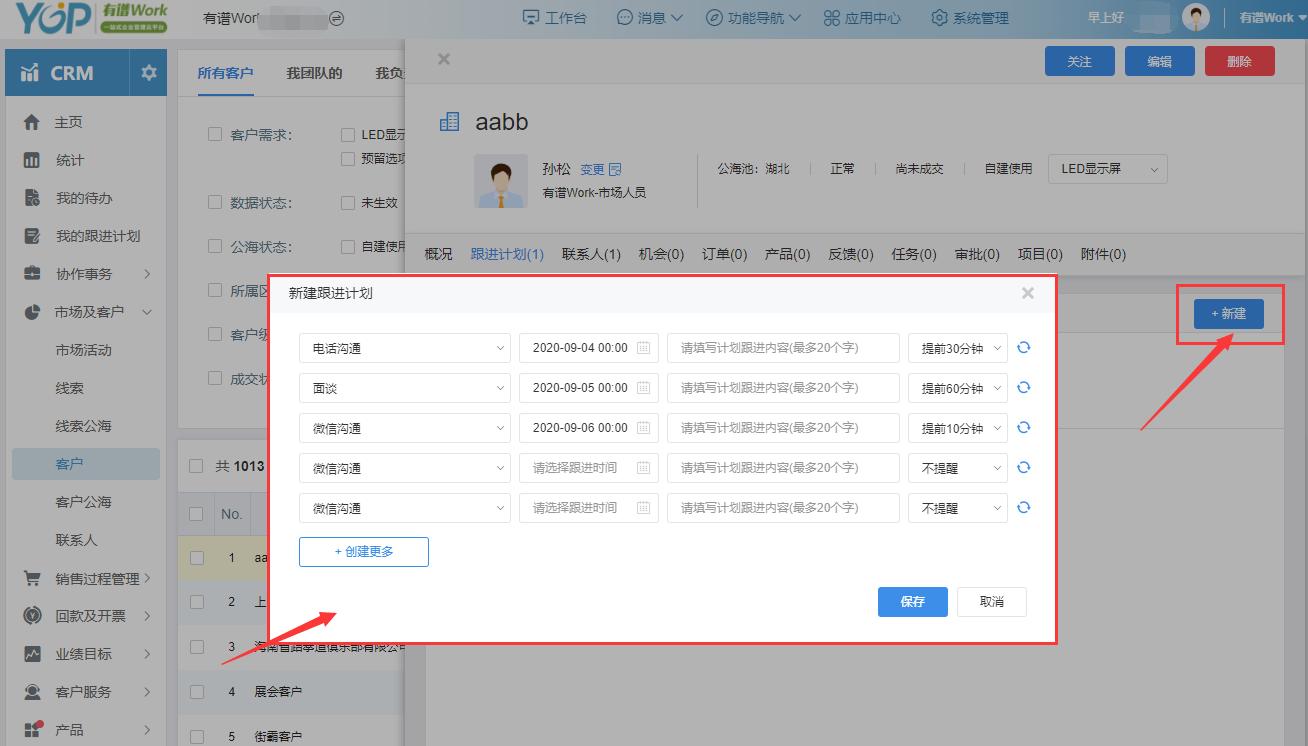Screen dimensions: 1308x746
Task: Click the user avatar in top right corner
Action: [x=1196, y=17]
